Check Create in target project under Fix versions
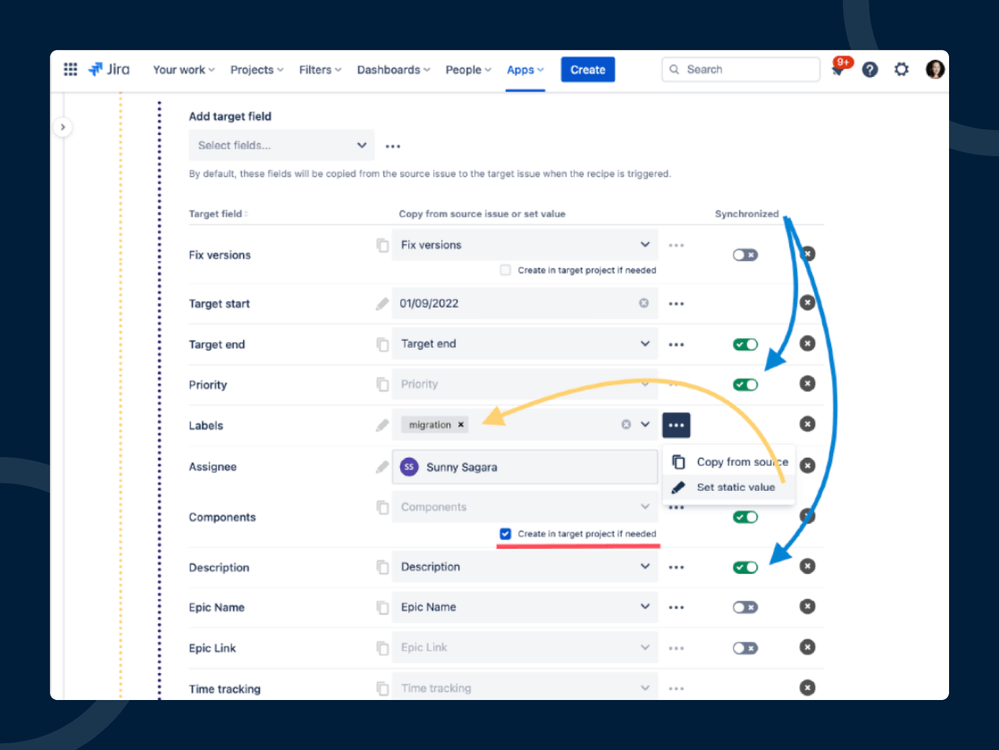This screenshot has width=999, height=750. (x=505, y=270)
